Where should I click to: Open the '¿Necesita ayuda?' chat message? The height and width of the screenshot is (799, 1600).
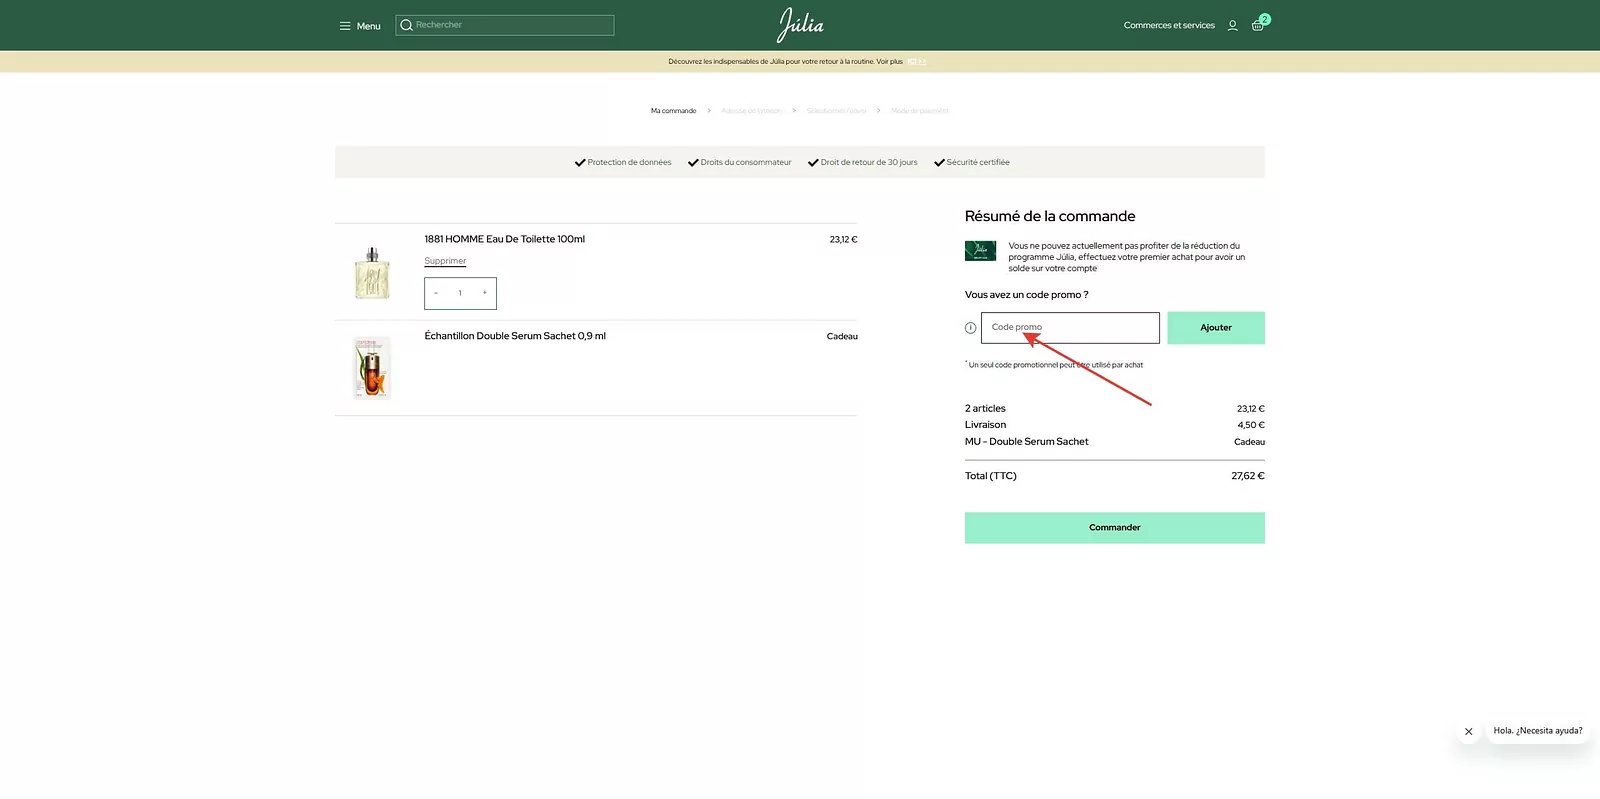click(1538, 731)
